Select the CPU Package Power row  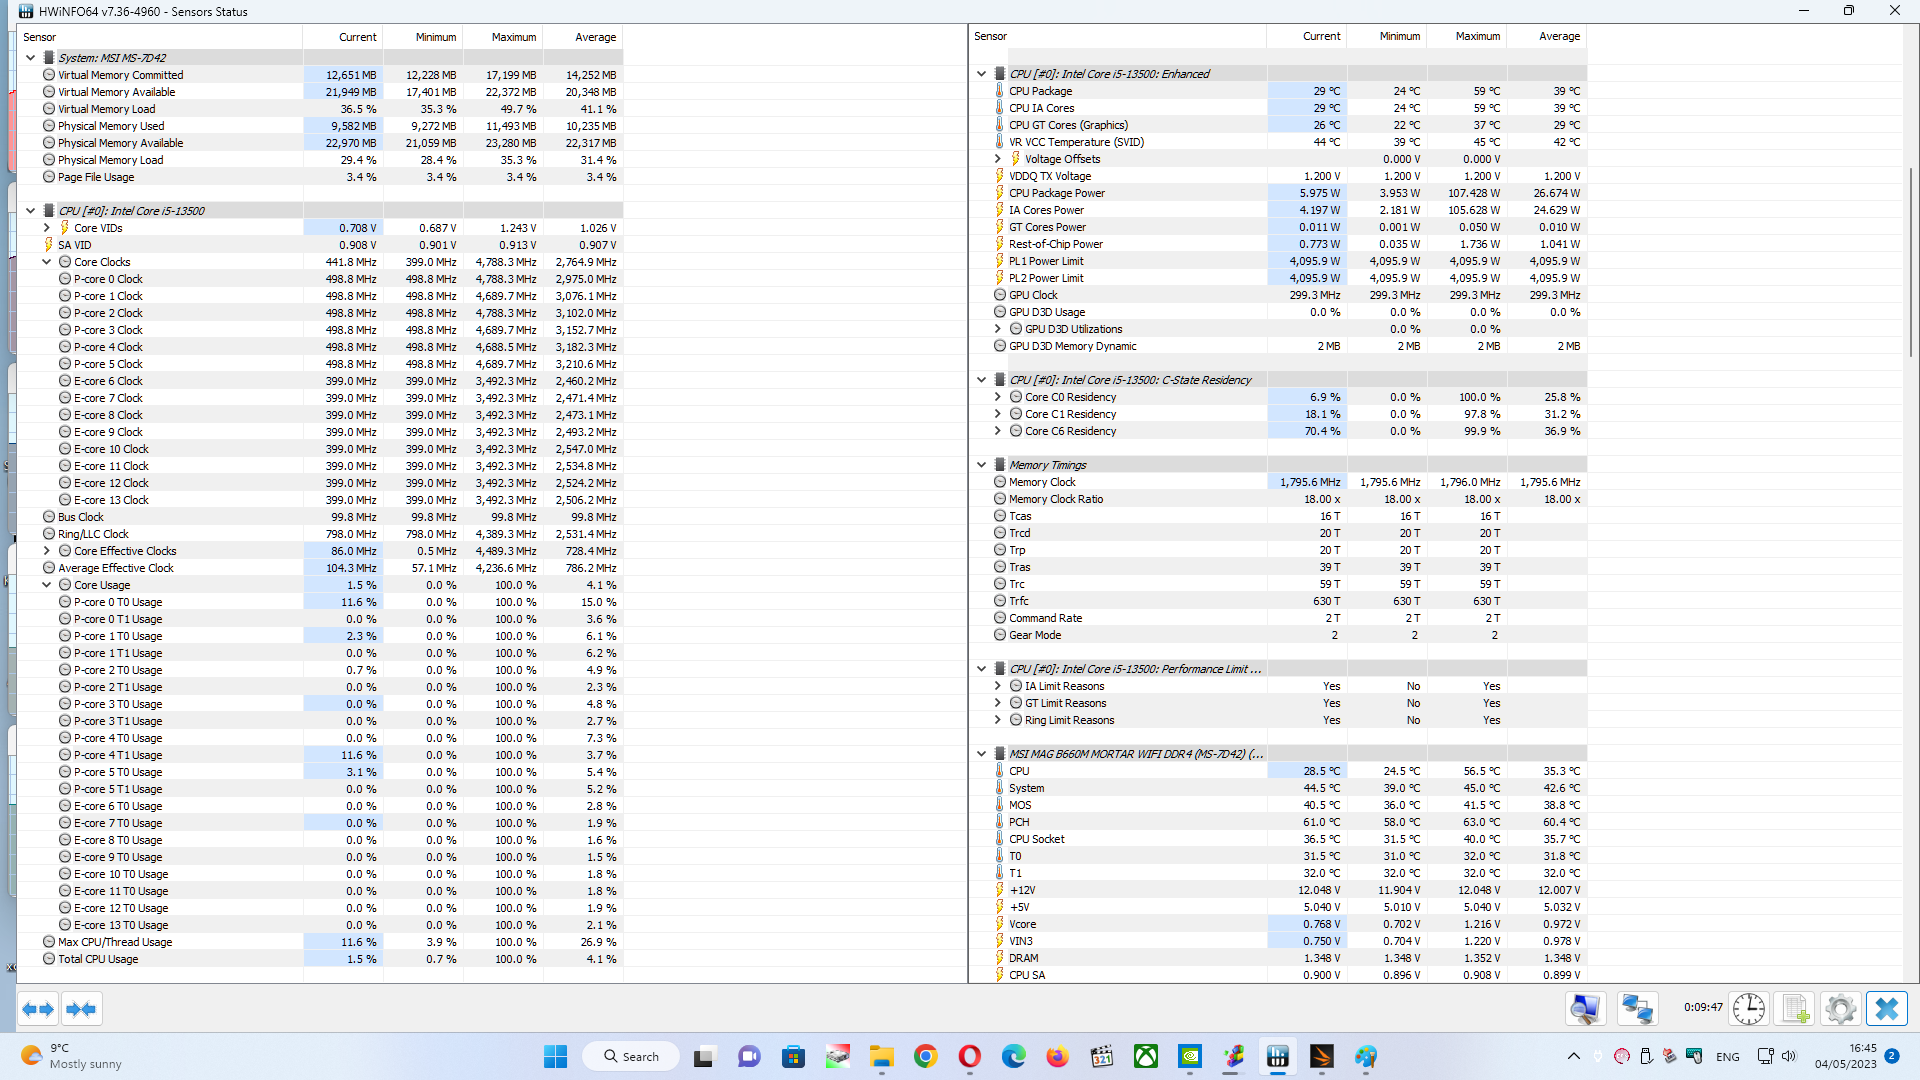coord(1056,193)
